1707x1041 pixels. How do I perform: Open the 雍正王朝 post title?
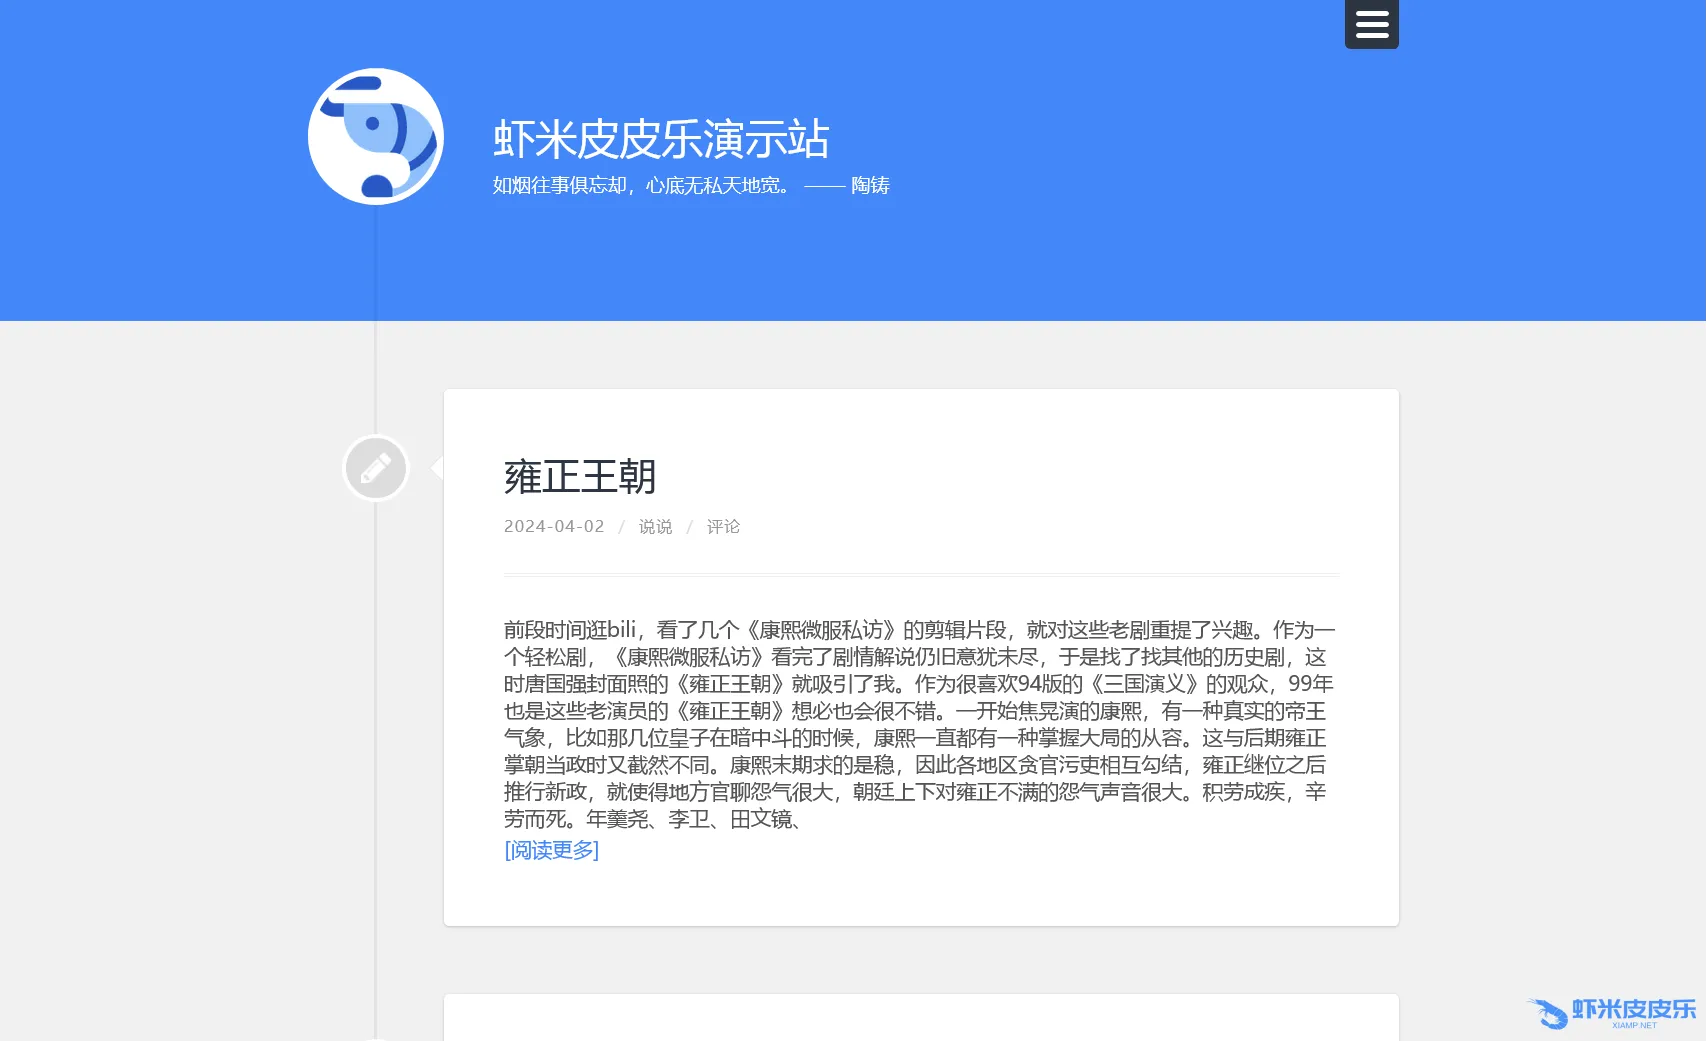tap(580, 477)
